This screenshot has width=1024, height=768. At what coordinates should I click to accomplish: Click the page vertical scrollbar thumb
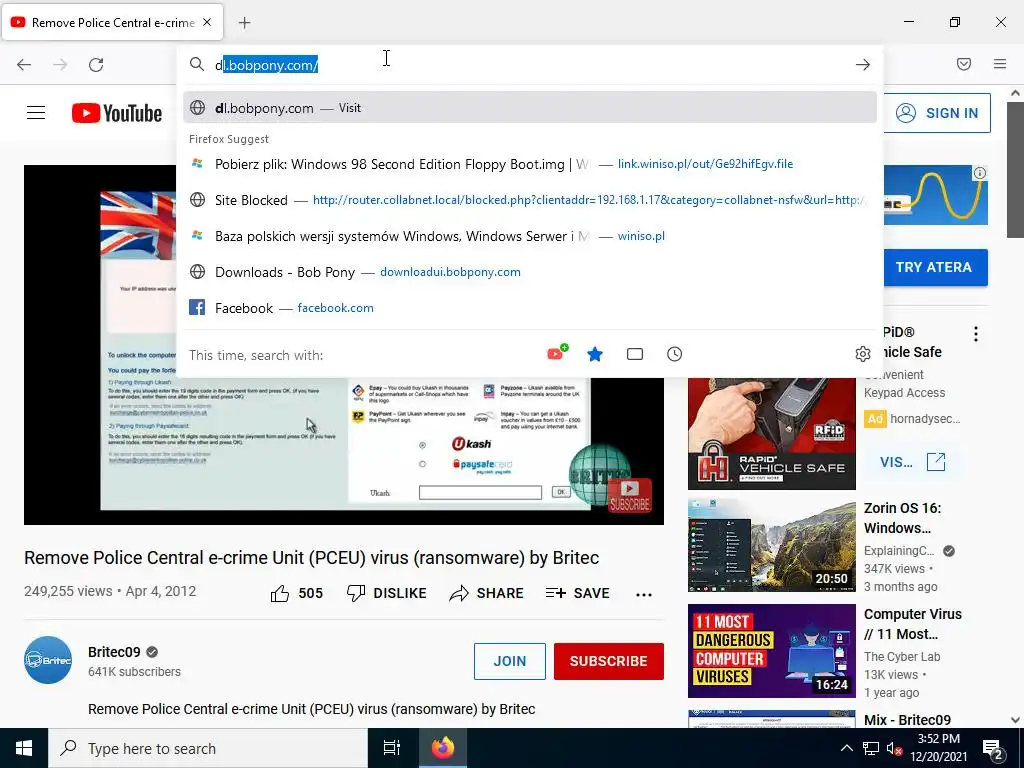1015,169
